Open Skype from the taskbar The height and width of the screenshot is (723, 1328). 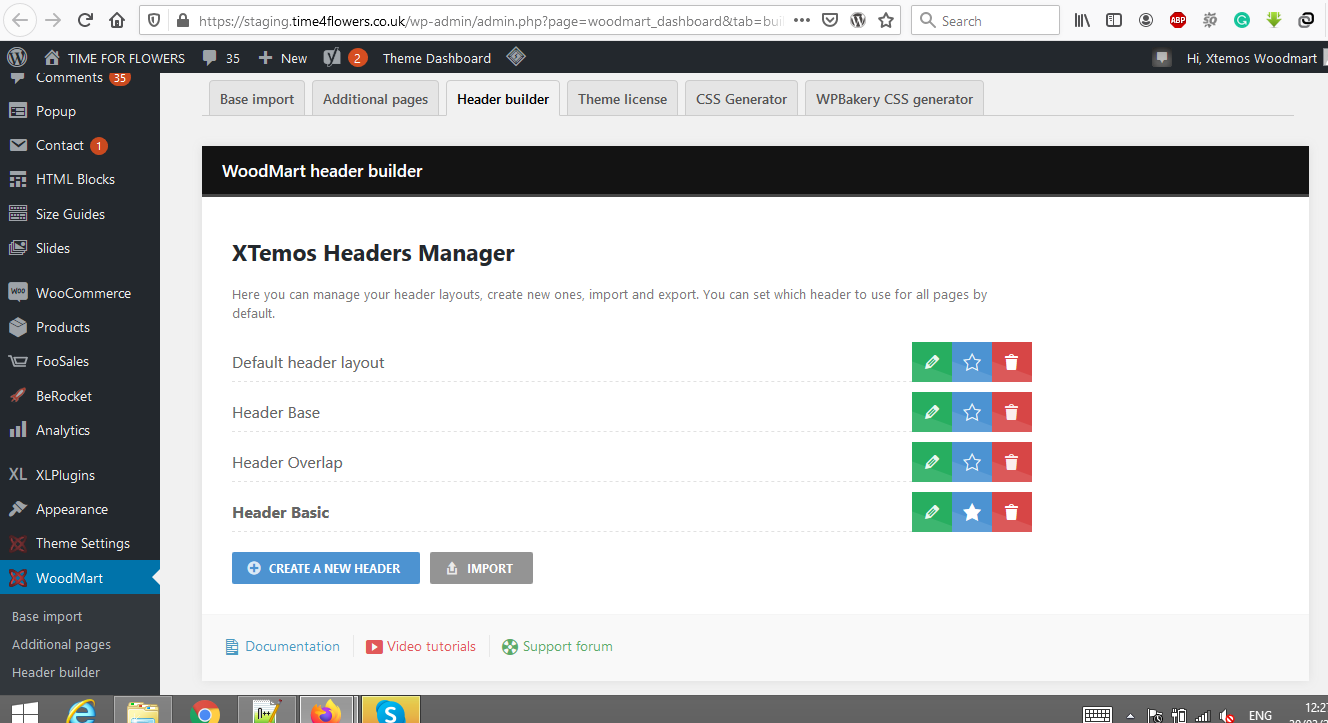pyautogui.click(x=390, y=712)
